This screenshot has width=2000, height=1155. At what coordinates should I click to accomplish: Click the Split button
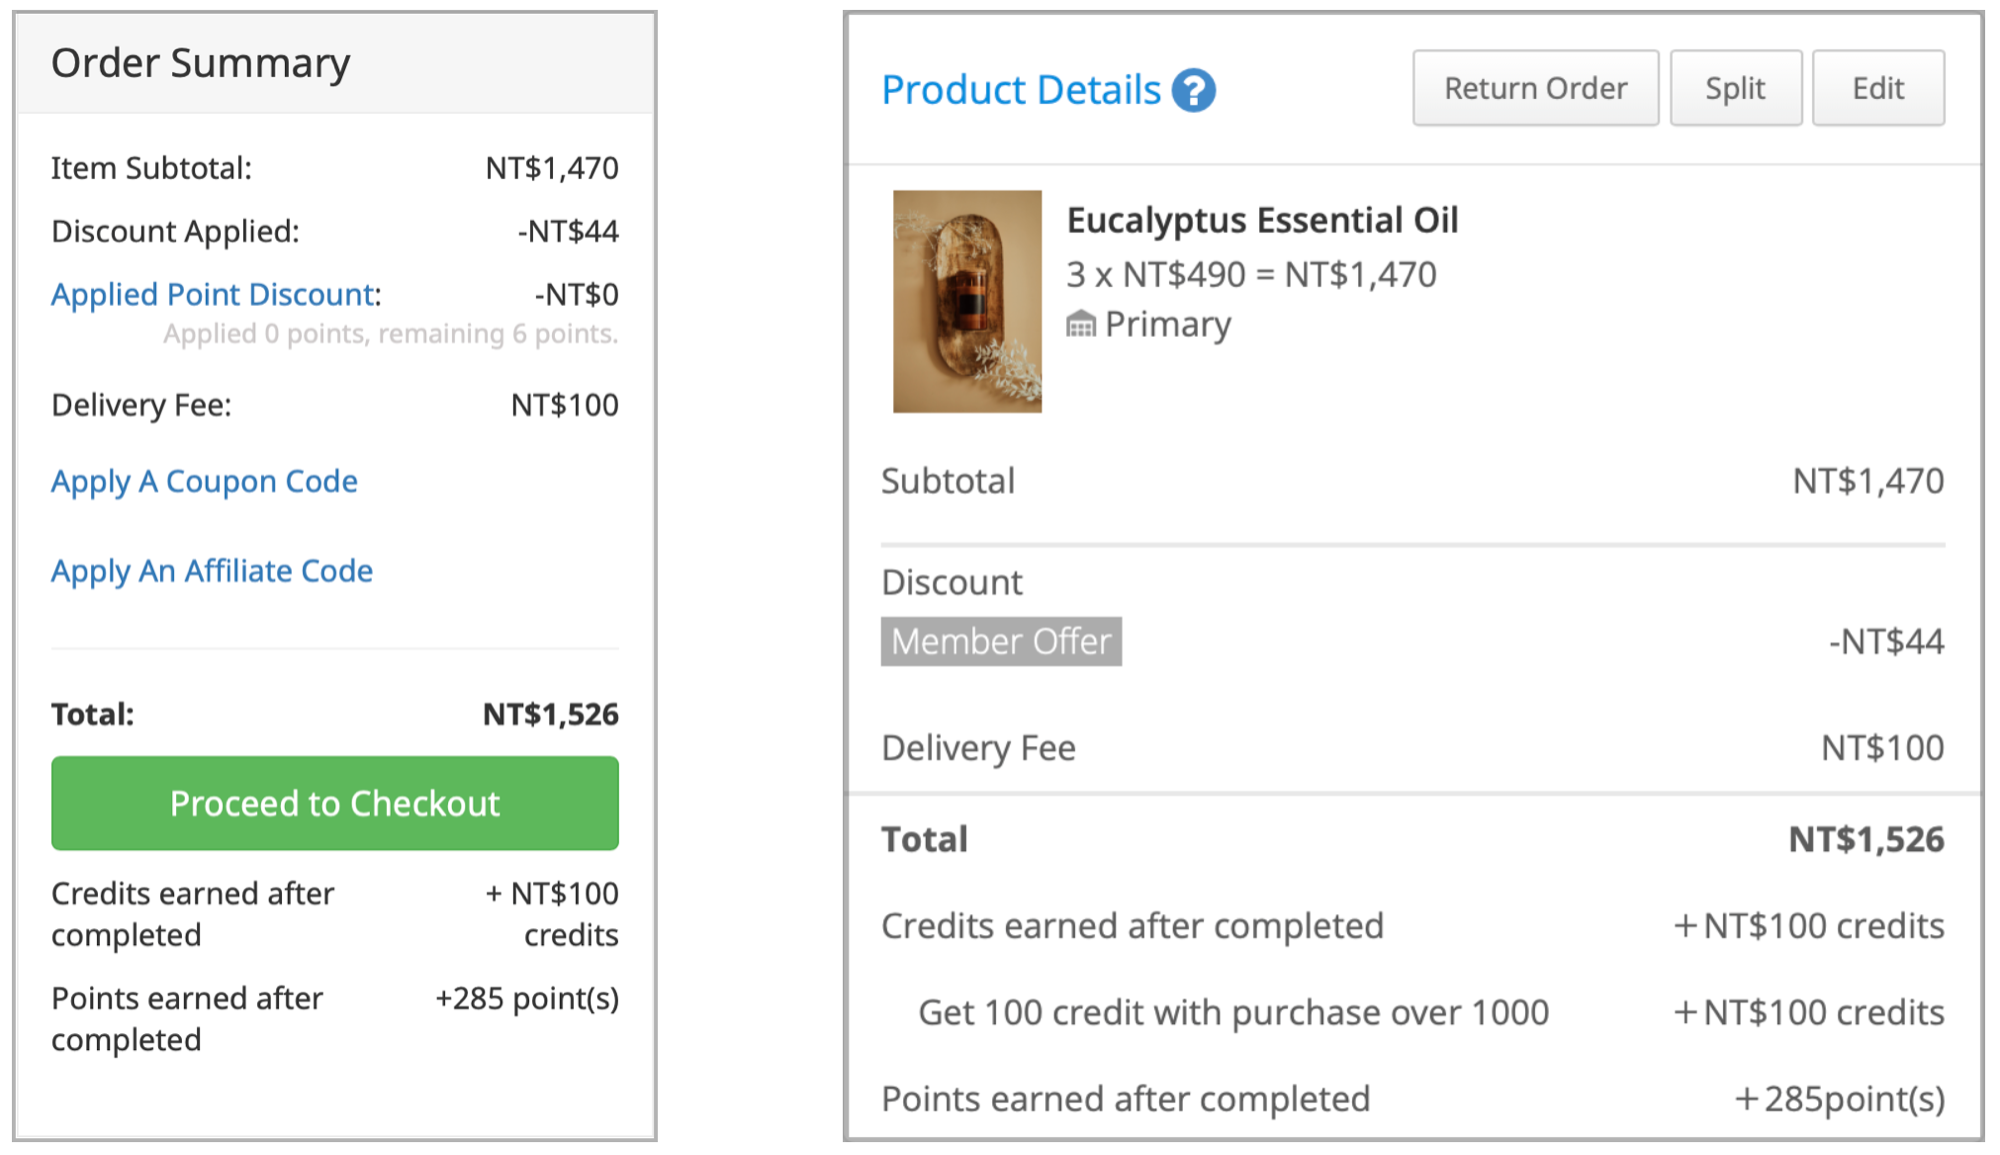1735,88
